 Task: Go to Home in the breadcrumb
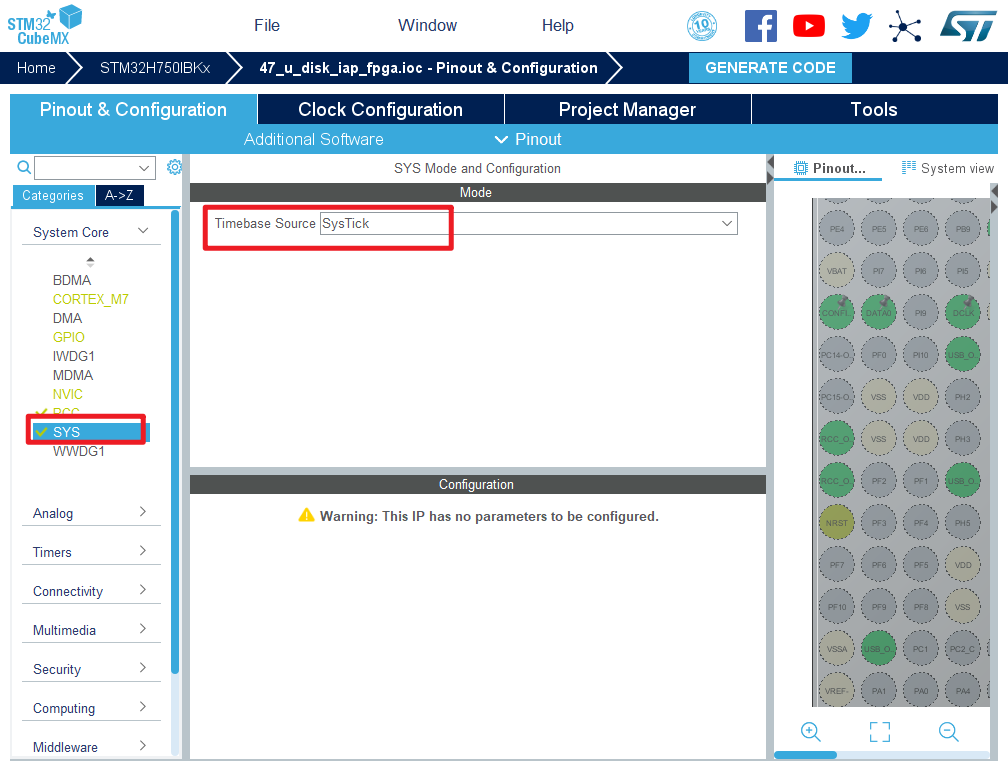(x=36, y=68)
